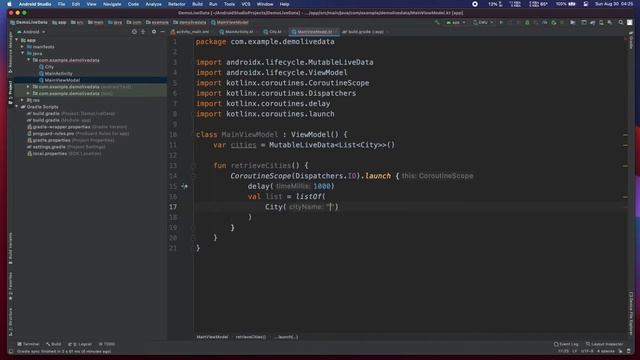Open the Logcat tool window

80,344
